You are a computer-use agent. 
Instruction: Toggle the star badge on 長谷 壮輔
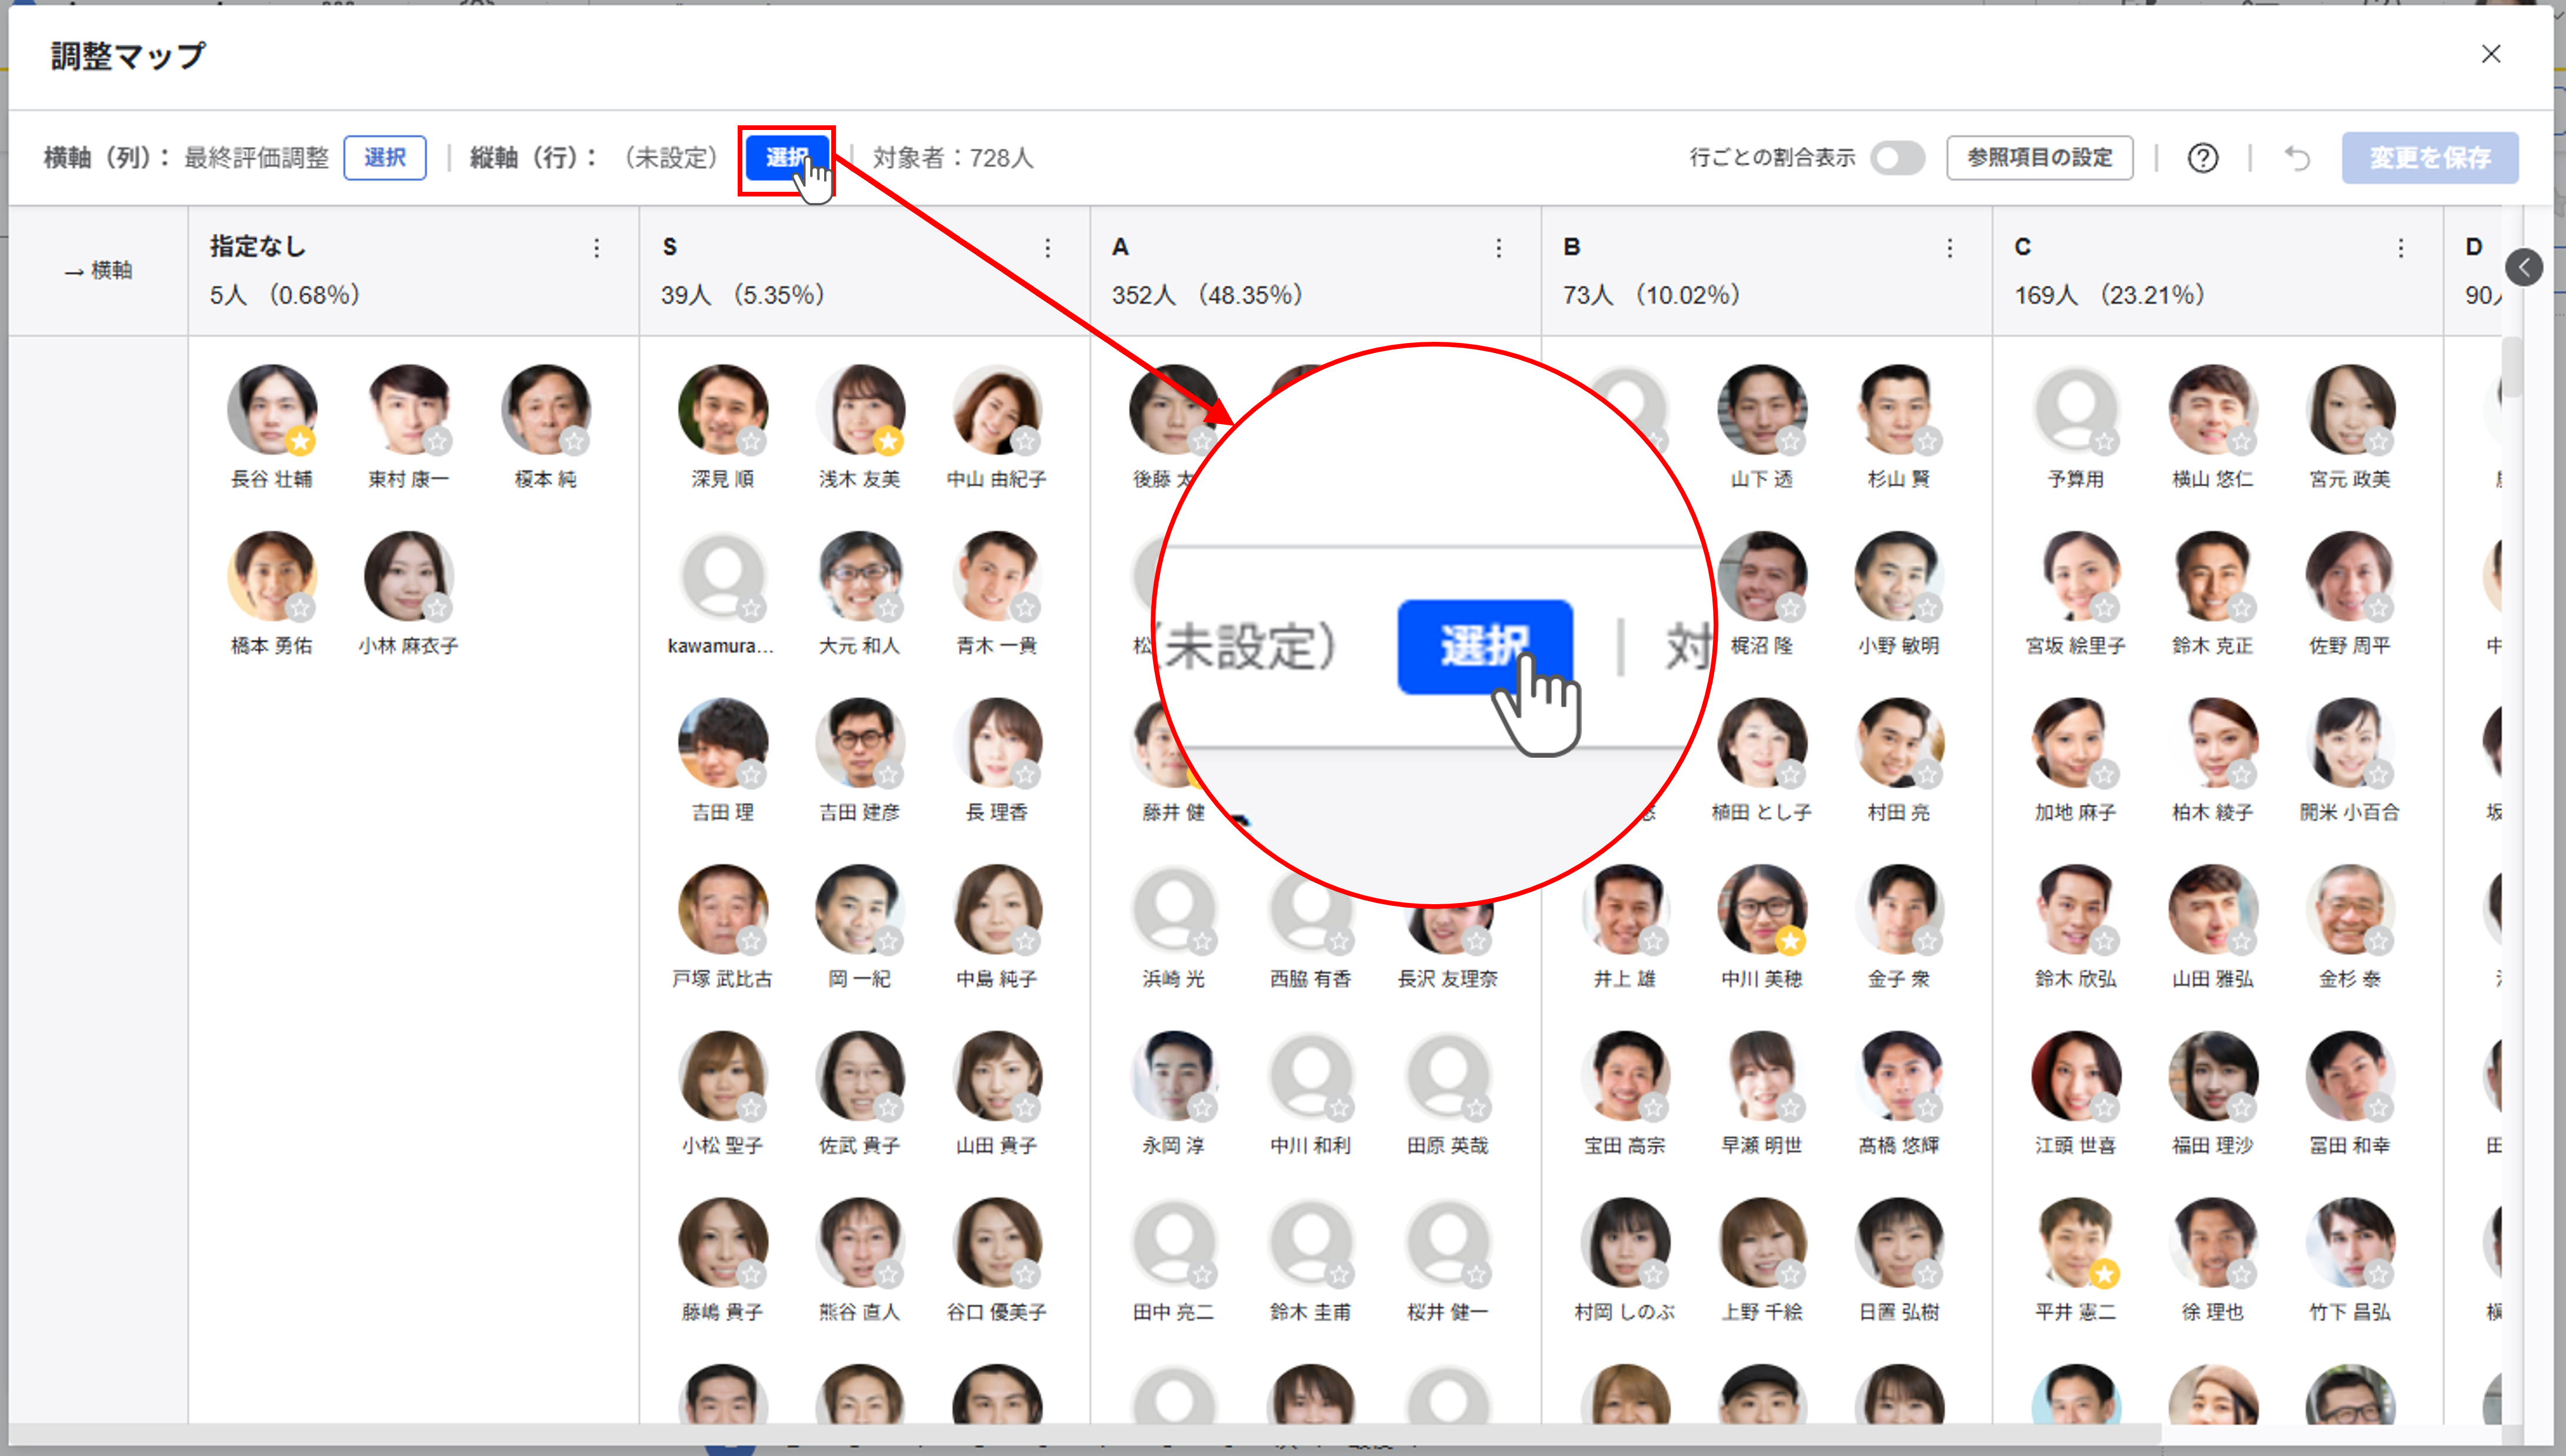(x=299, y=441)
